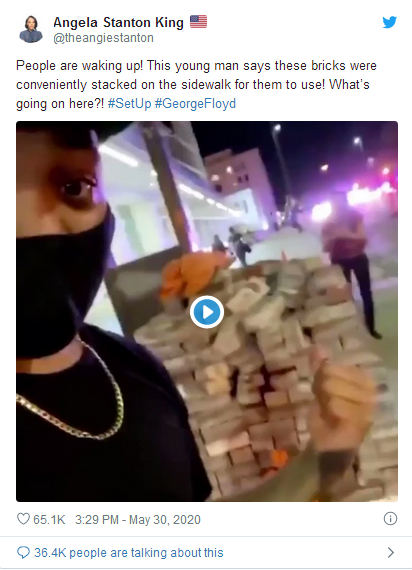Screen dimensions: 412x570
Task: Visit the @theangiestanton handle
Action: coord(103,38)
